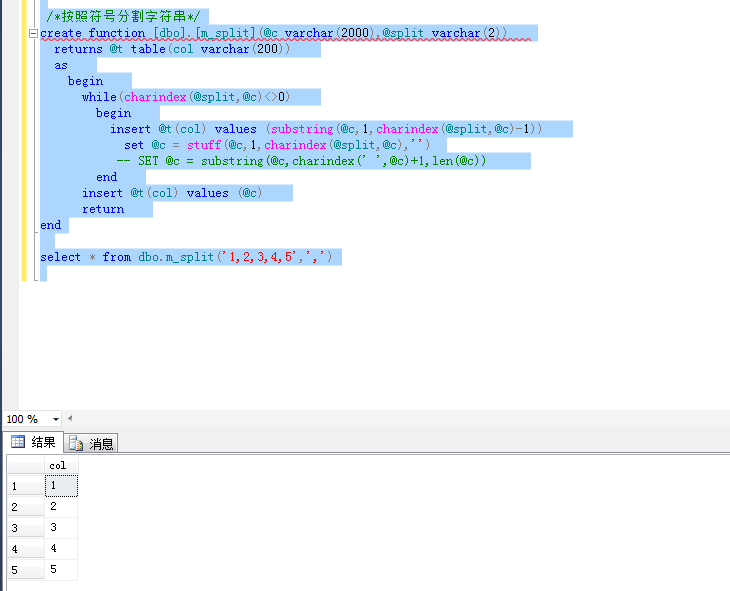
Task: Click the commented-out 'SET @c = substring' line
Action: click(x=301, y=161)
